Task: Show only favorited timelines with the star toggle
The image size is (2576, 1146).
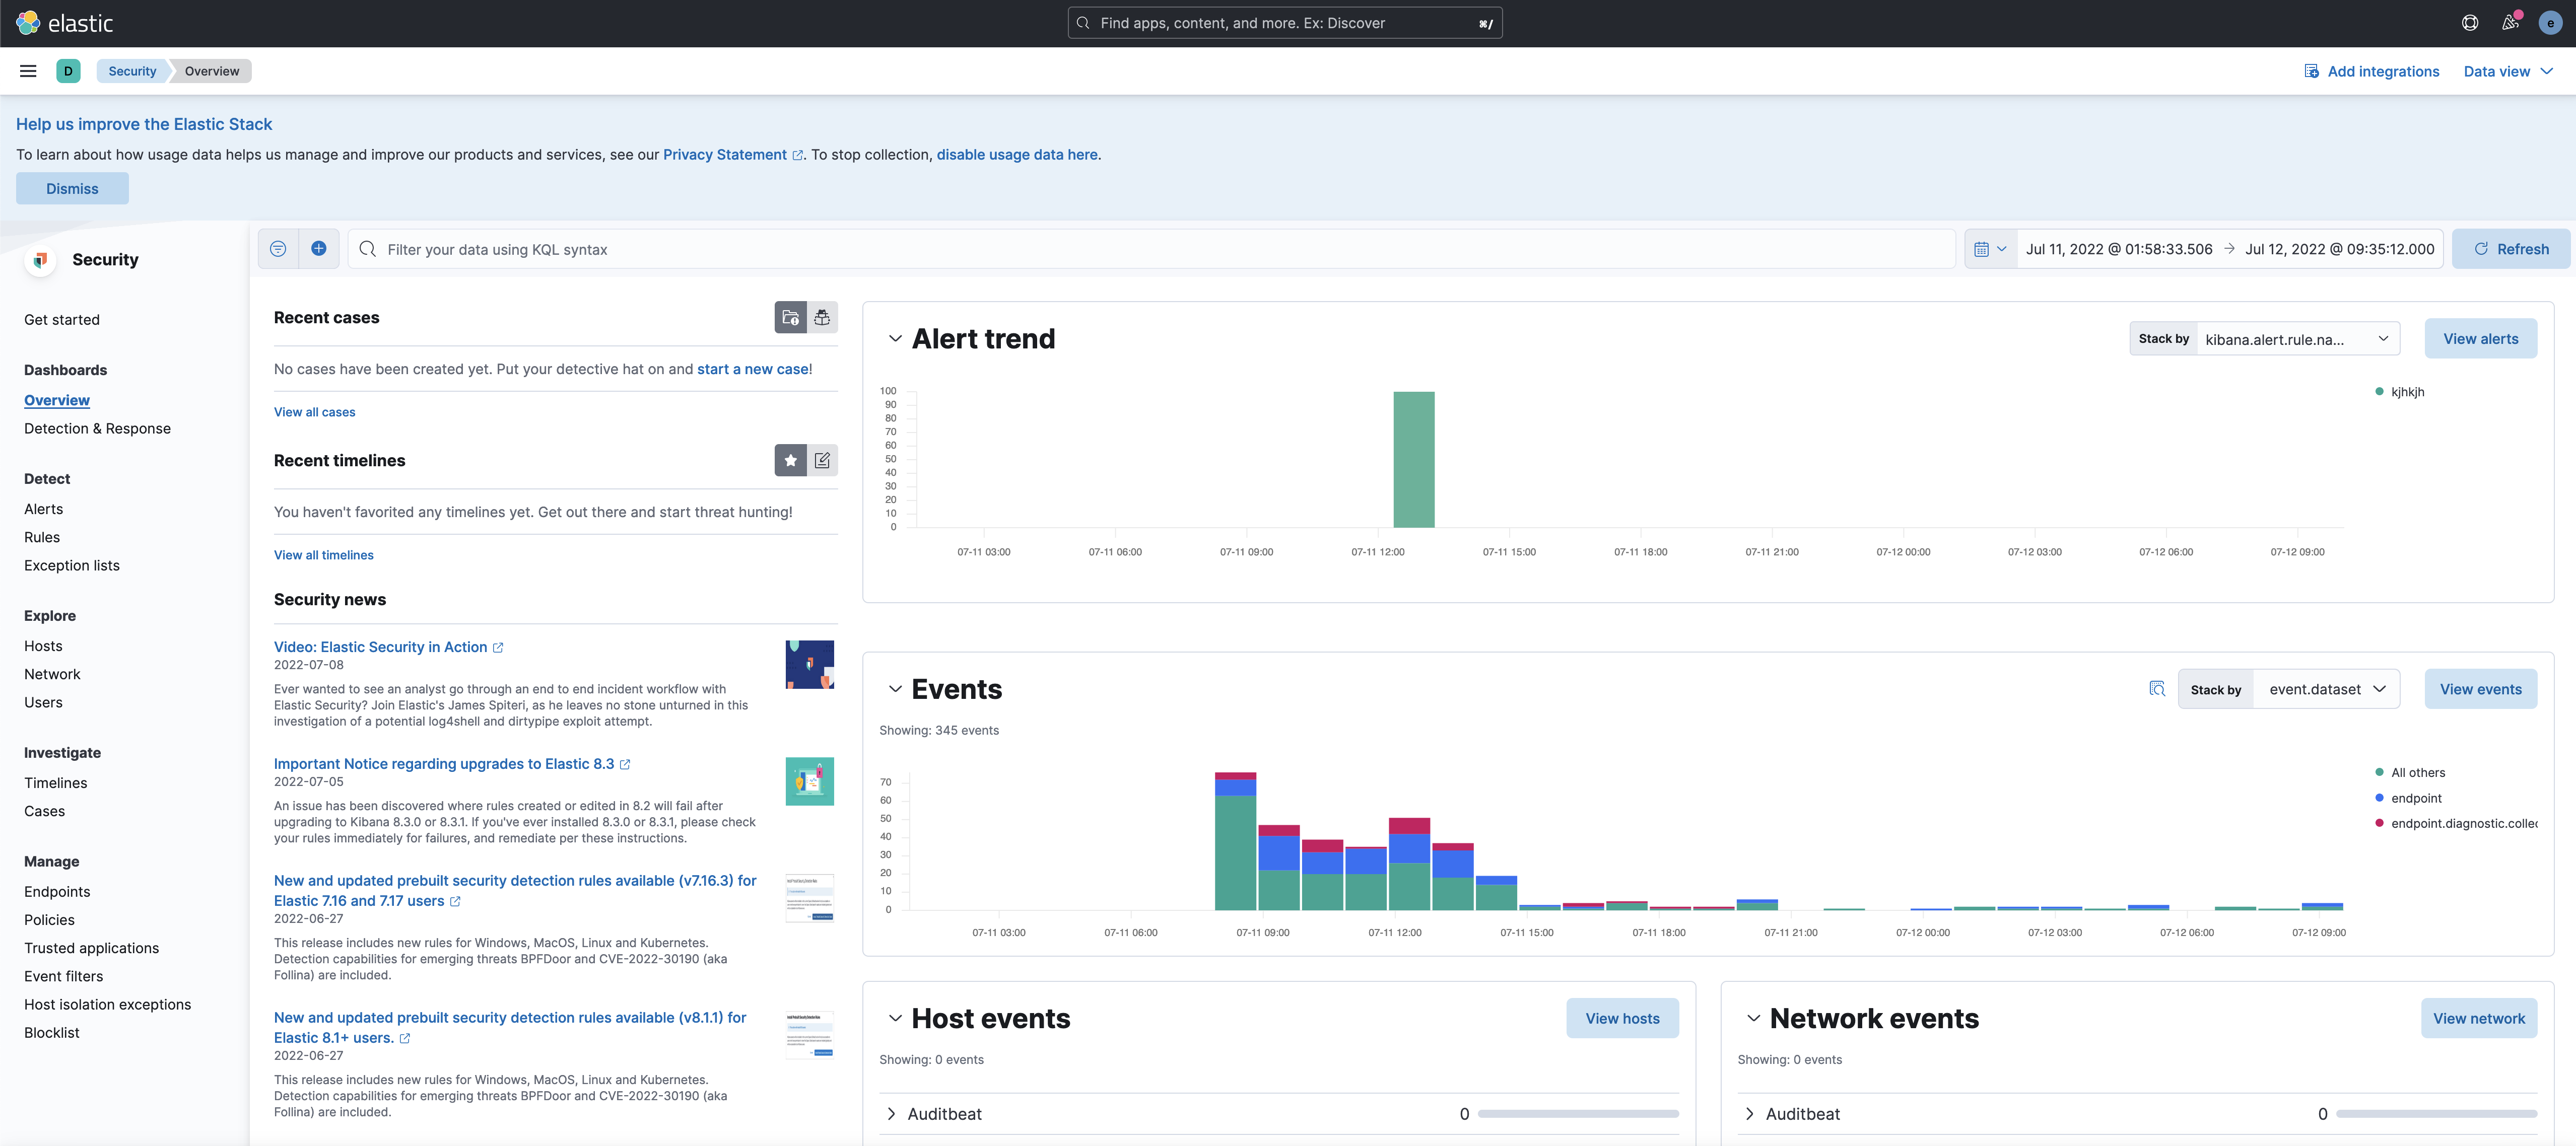Action: 790,460
